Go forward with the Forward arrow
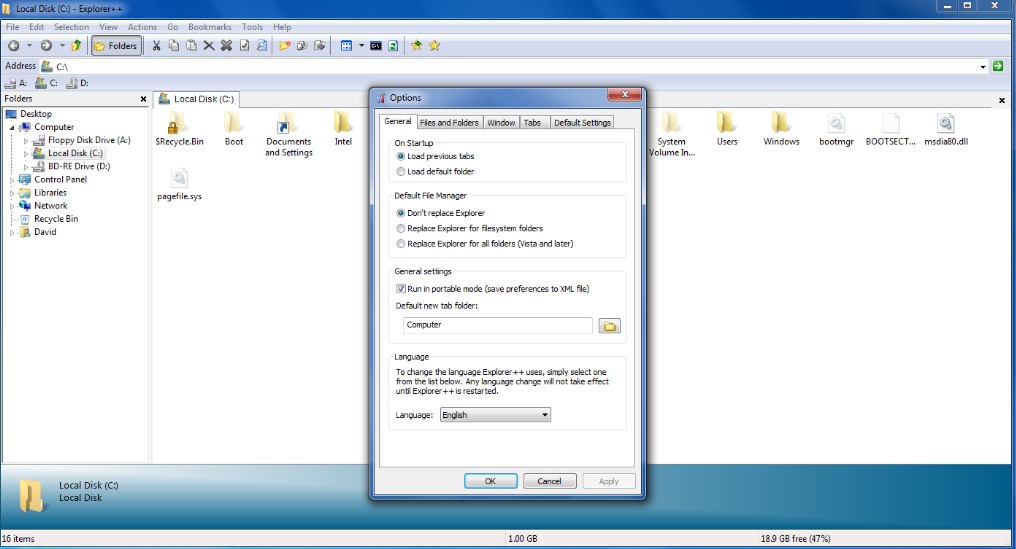 (46, 45)
